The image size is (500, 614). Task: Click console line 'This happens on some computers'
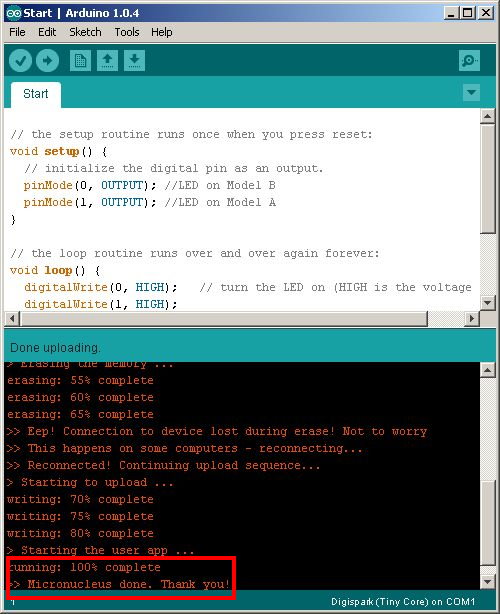pos(184,448)
